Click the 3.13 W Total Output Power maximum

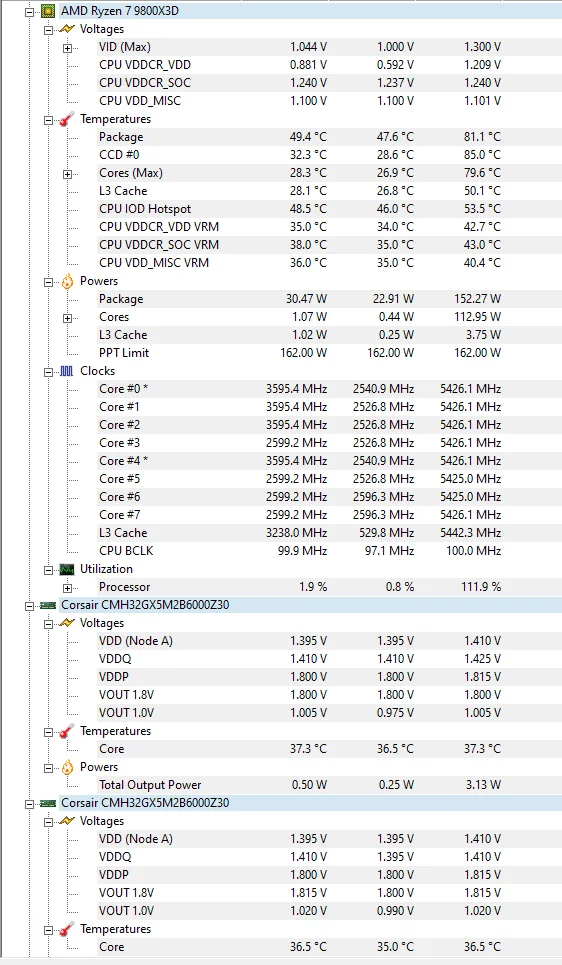483,785
